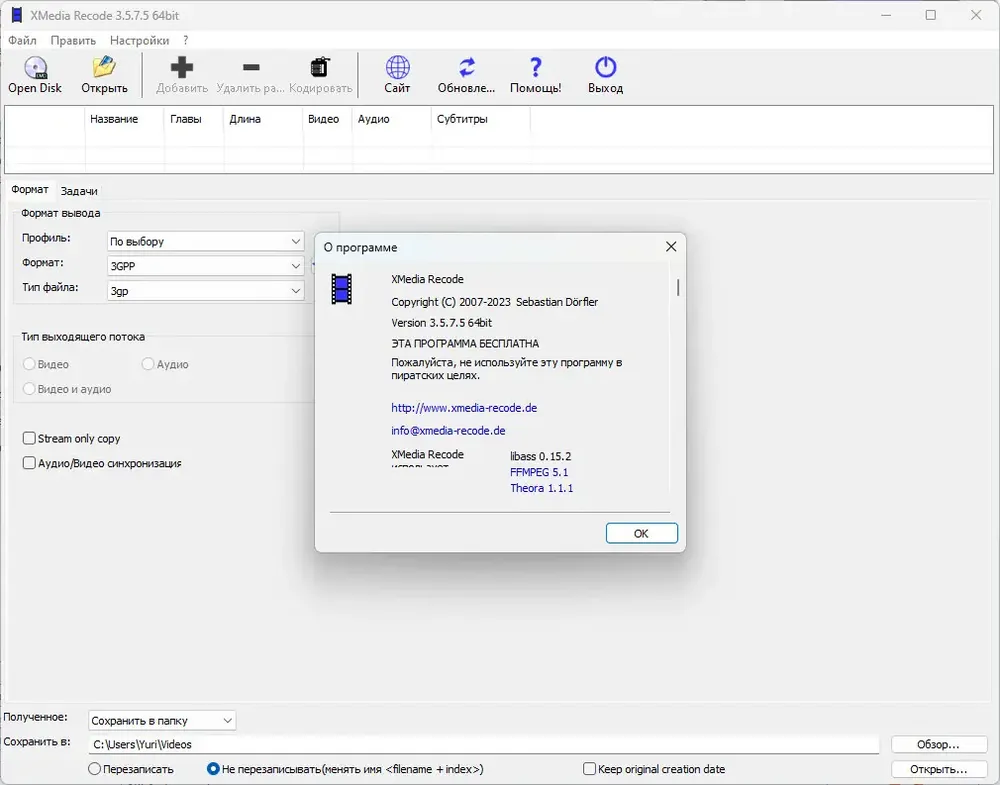Click the Open Disk toolbar icon
This screenshot has height=785, width=1000.
[35, 67]
